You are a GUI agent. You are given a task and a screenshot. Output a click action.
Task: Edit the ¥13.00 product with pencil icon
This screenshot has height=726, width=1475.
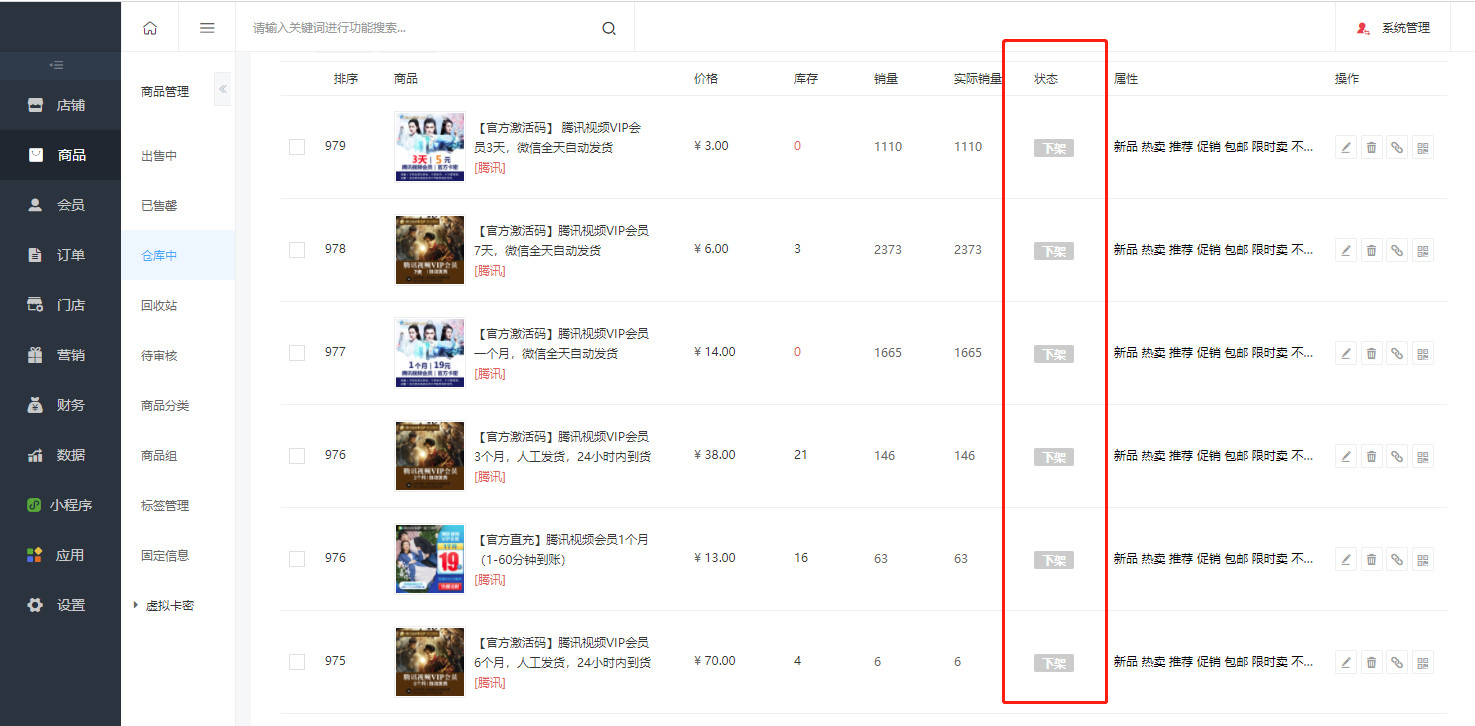click(1346, 560)
